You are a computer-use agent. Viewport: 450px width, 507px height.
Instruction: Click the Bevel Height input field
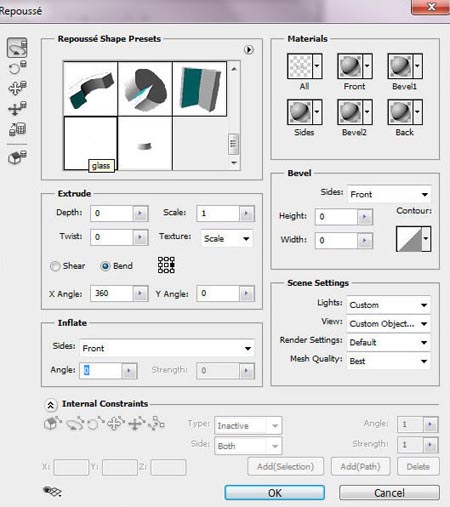336,217
